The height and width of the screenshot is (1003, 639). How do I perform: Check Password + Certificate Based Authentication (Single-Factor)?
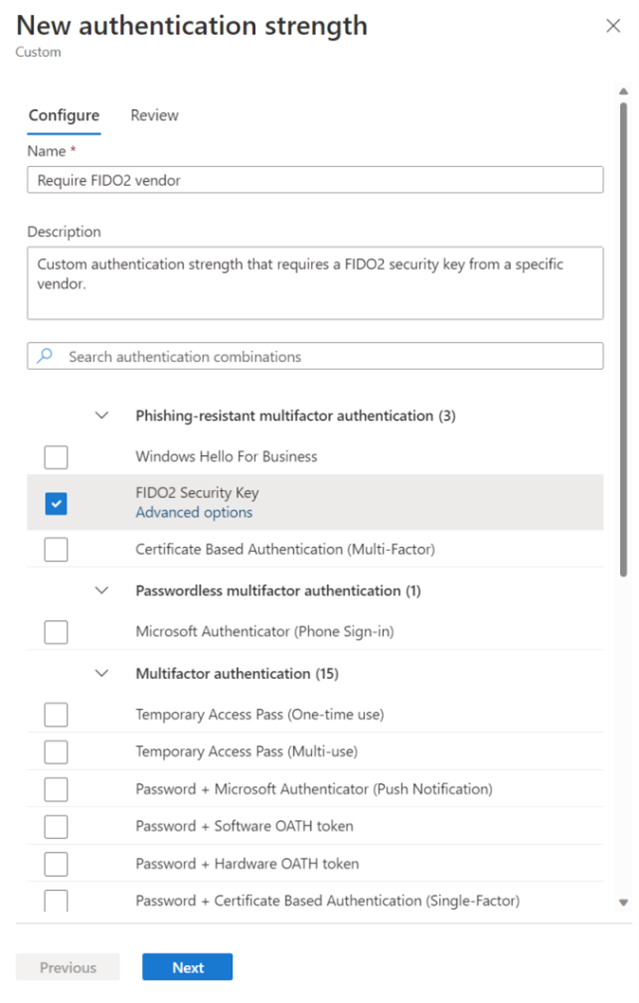[x=56, y=901]
